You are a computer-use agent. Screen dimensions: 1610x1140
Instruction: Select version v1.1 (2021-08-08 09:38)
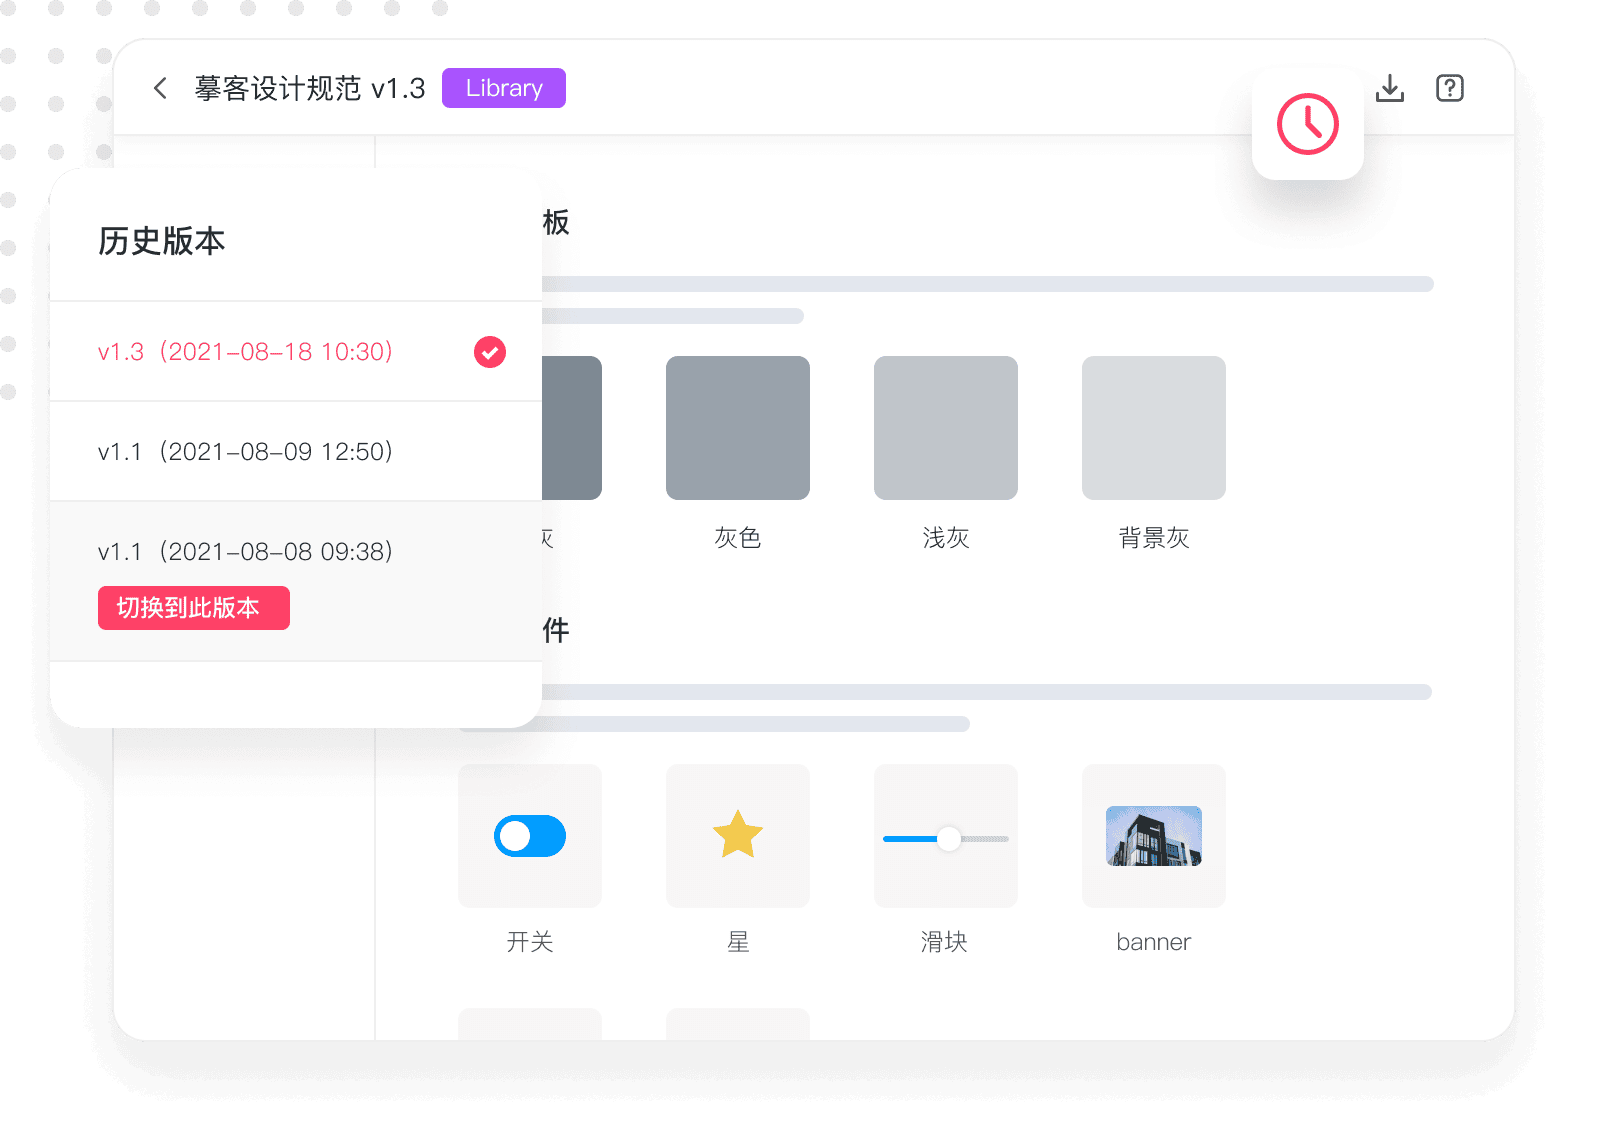pos(245,551)
